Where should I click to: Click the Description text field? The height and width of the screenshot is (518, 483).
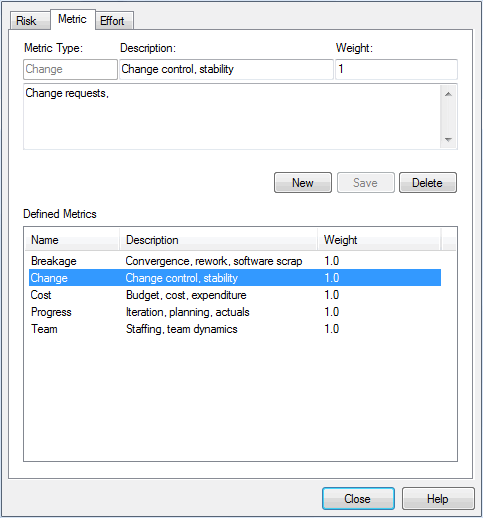pyautogui.click(x=226, y=69)
